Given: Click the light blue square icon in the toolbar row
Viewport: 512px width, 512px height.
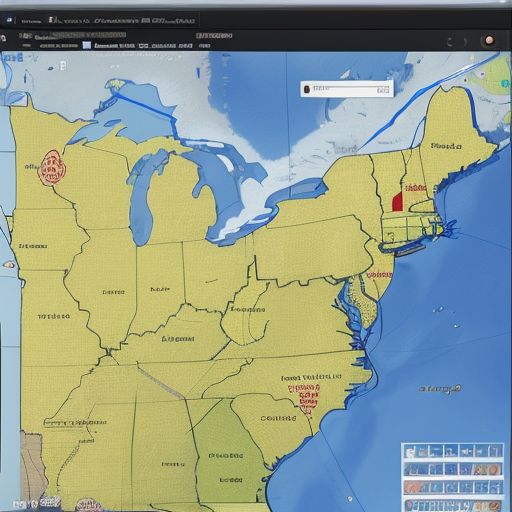Looking at the screenshot, I should coord(87,45).
